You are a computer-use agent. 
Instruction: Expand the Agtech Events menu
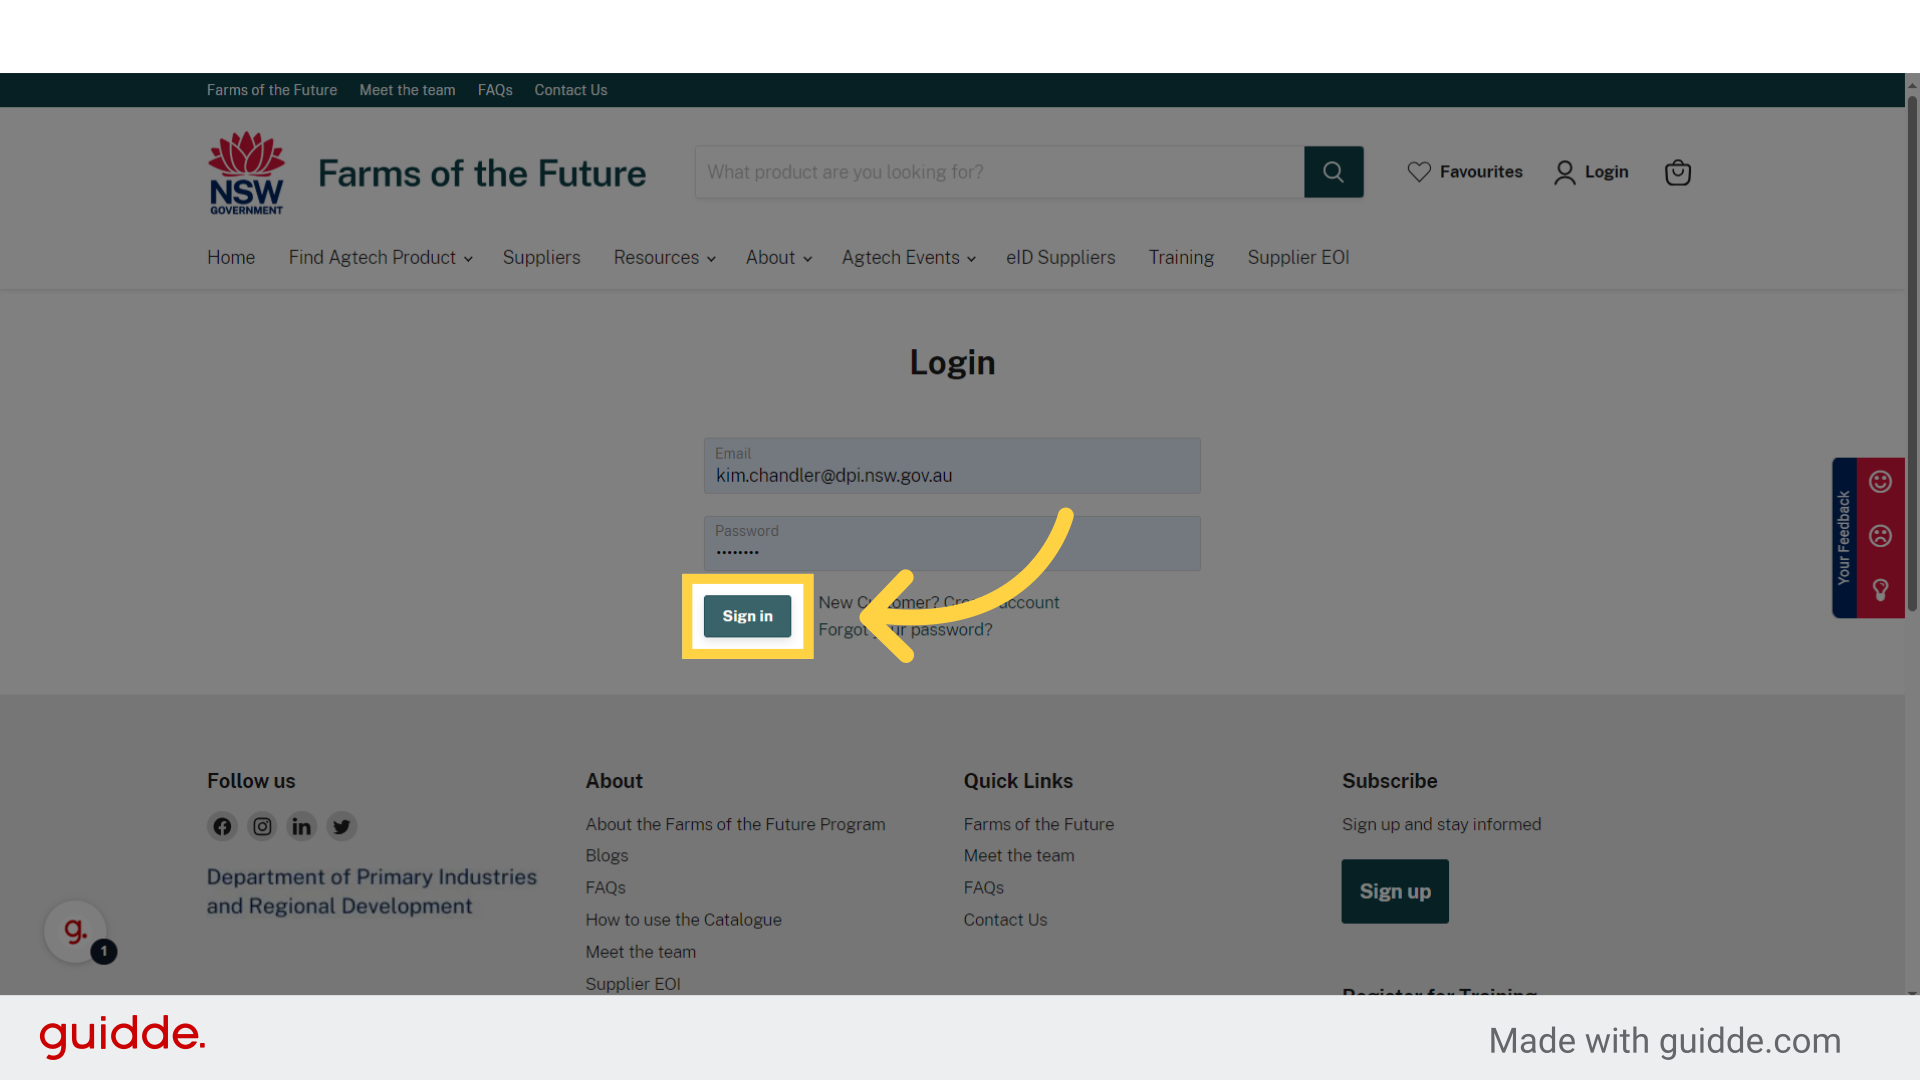908,258
